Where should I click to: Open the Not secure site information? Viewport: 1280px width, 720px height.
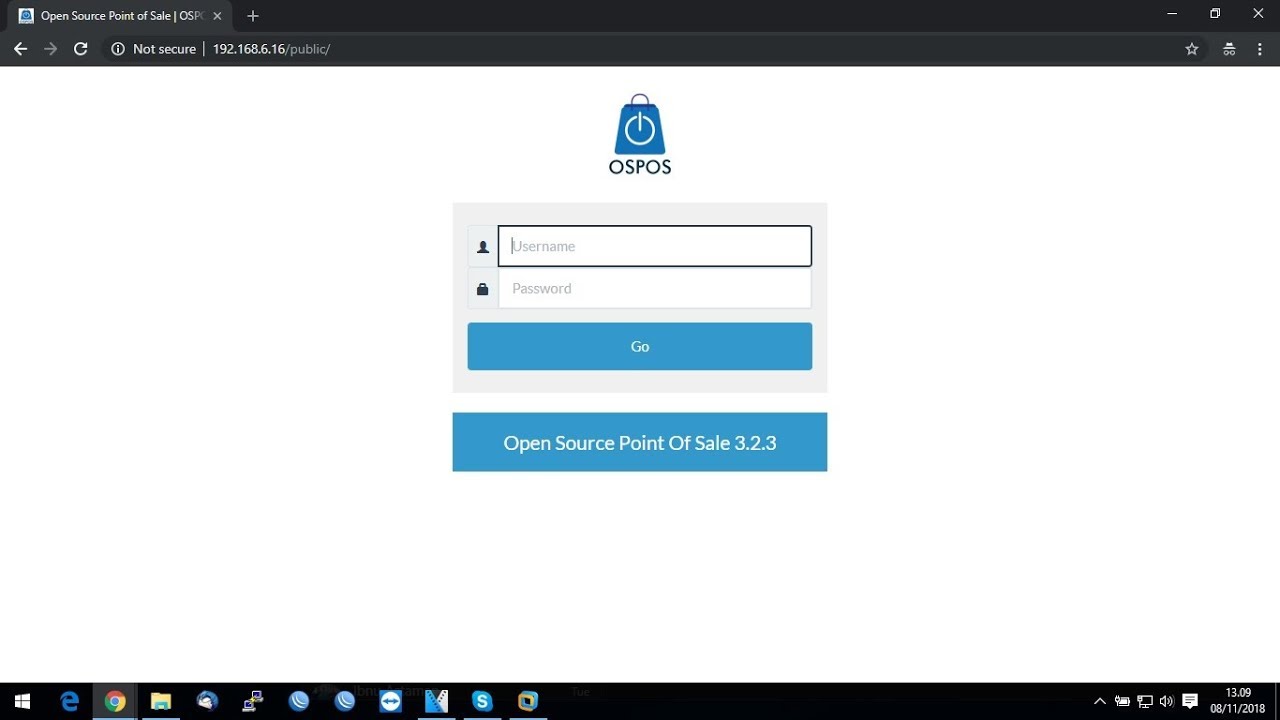click(x=154, y=49)
